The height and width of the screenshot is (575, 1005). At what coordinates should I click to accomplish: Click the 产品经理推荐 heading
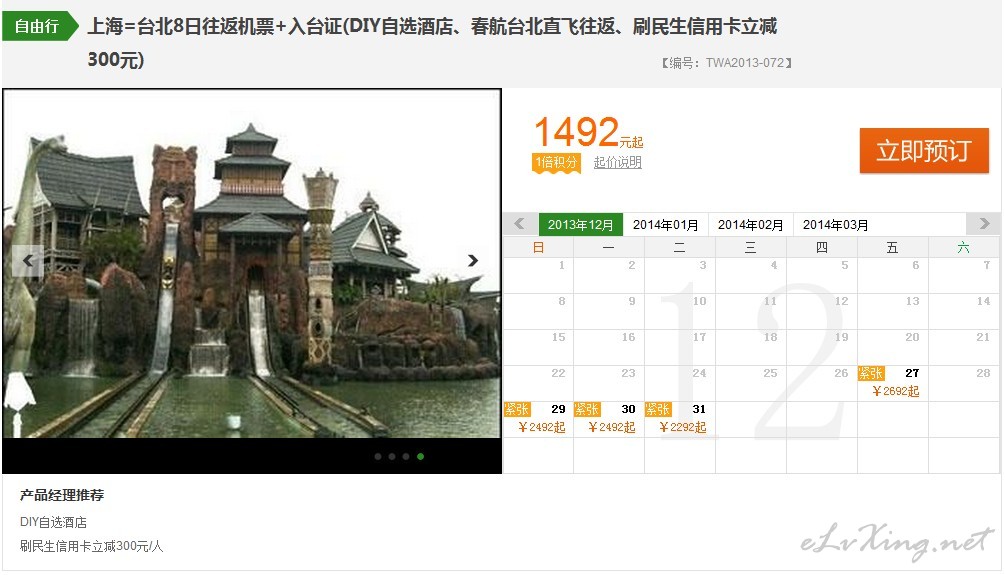point(62,495)
